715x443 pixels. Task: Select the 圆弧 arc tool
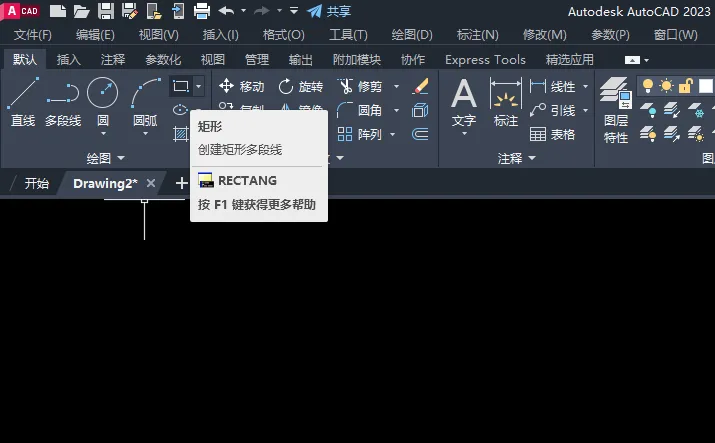point(145,102)
